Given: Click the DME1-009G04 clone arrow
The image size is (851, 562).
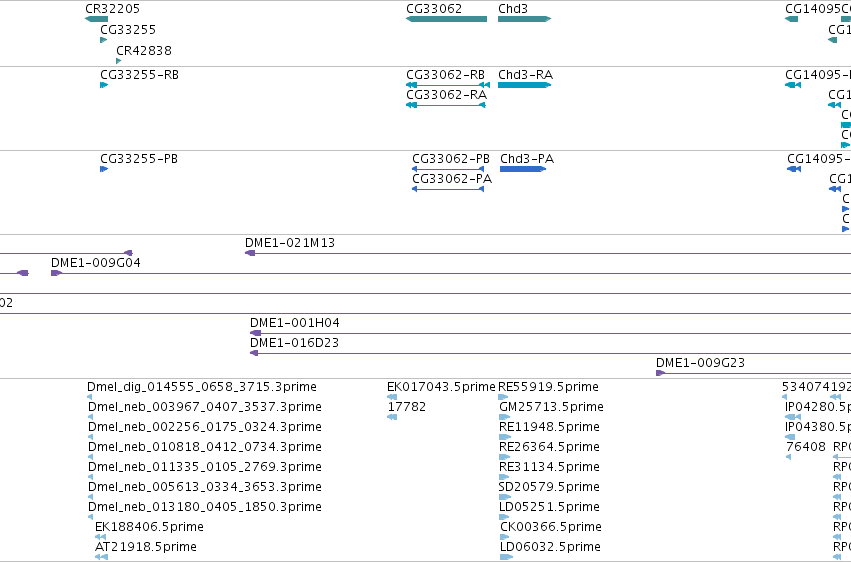Looking at the screenshot, I should [56, 273].
